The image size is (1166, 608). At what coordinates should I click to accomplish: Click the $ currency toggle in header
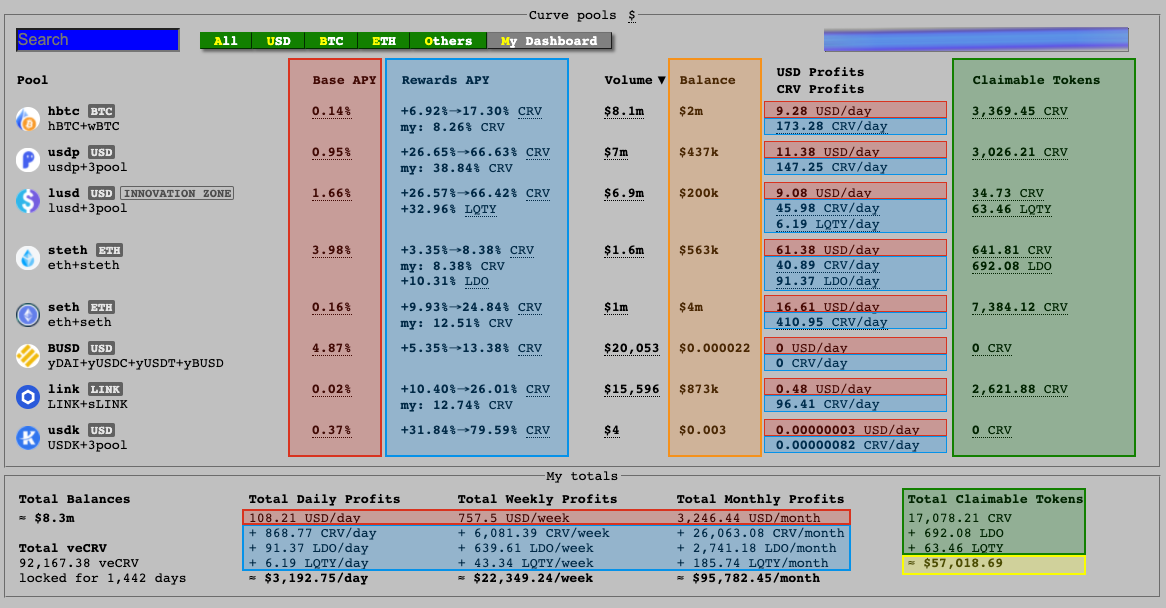pyautogui.click(x=631, y=15)
